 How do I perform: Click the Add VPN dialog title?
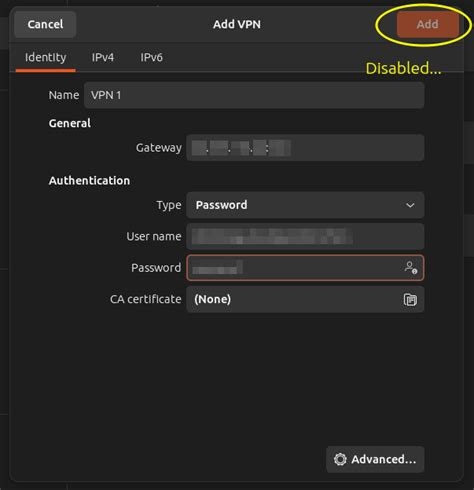point(237,24)
